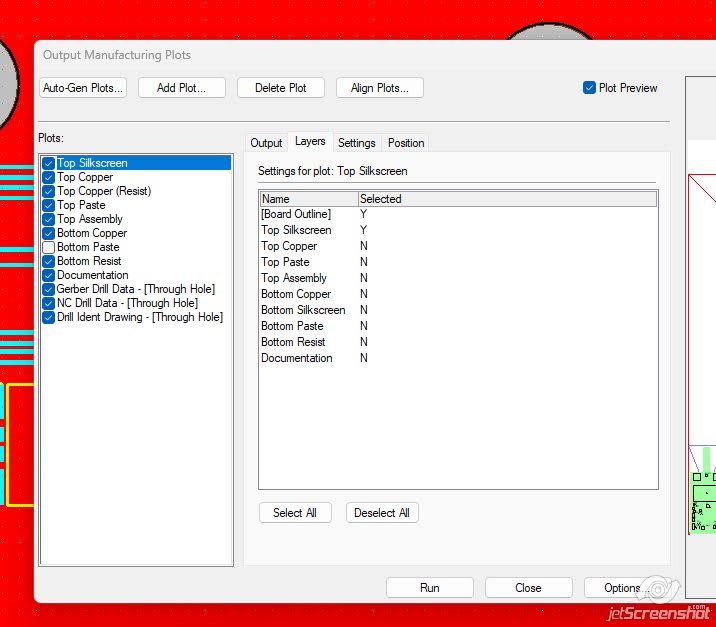
Task: Click the Select All button
Action: click(295, 513)
